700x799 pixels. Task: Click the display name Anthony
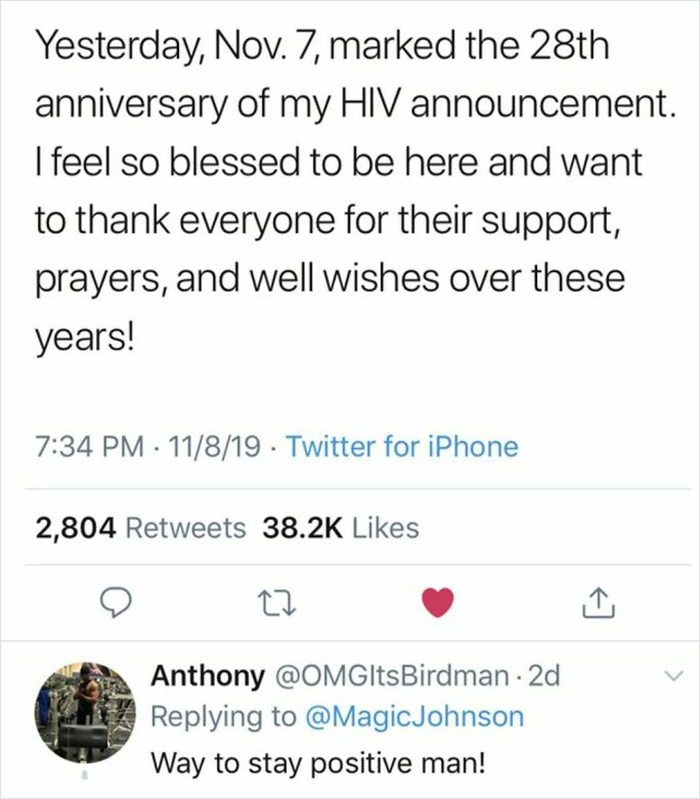tap(208, 676)
